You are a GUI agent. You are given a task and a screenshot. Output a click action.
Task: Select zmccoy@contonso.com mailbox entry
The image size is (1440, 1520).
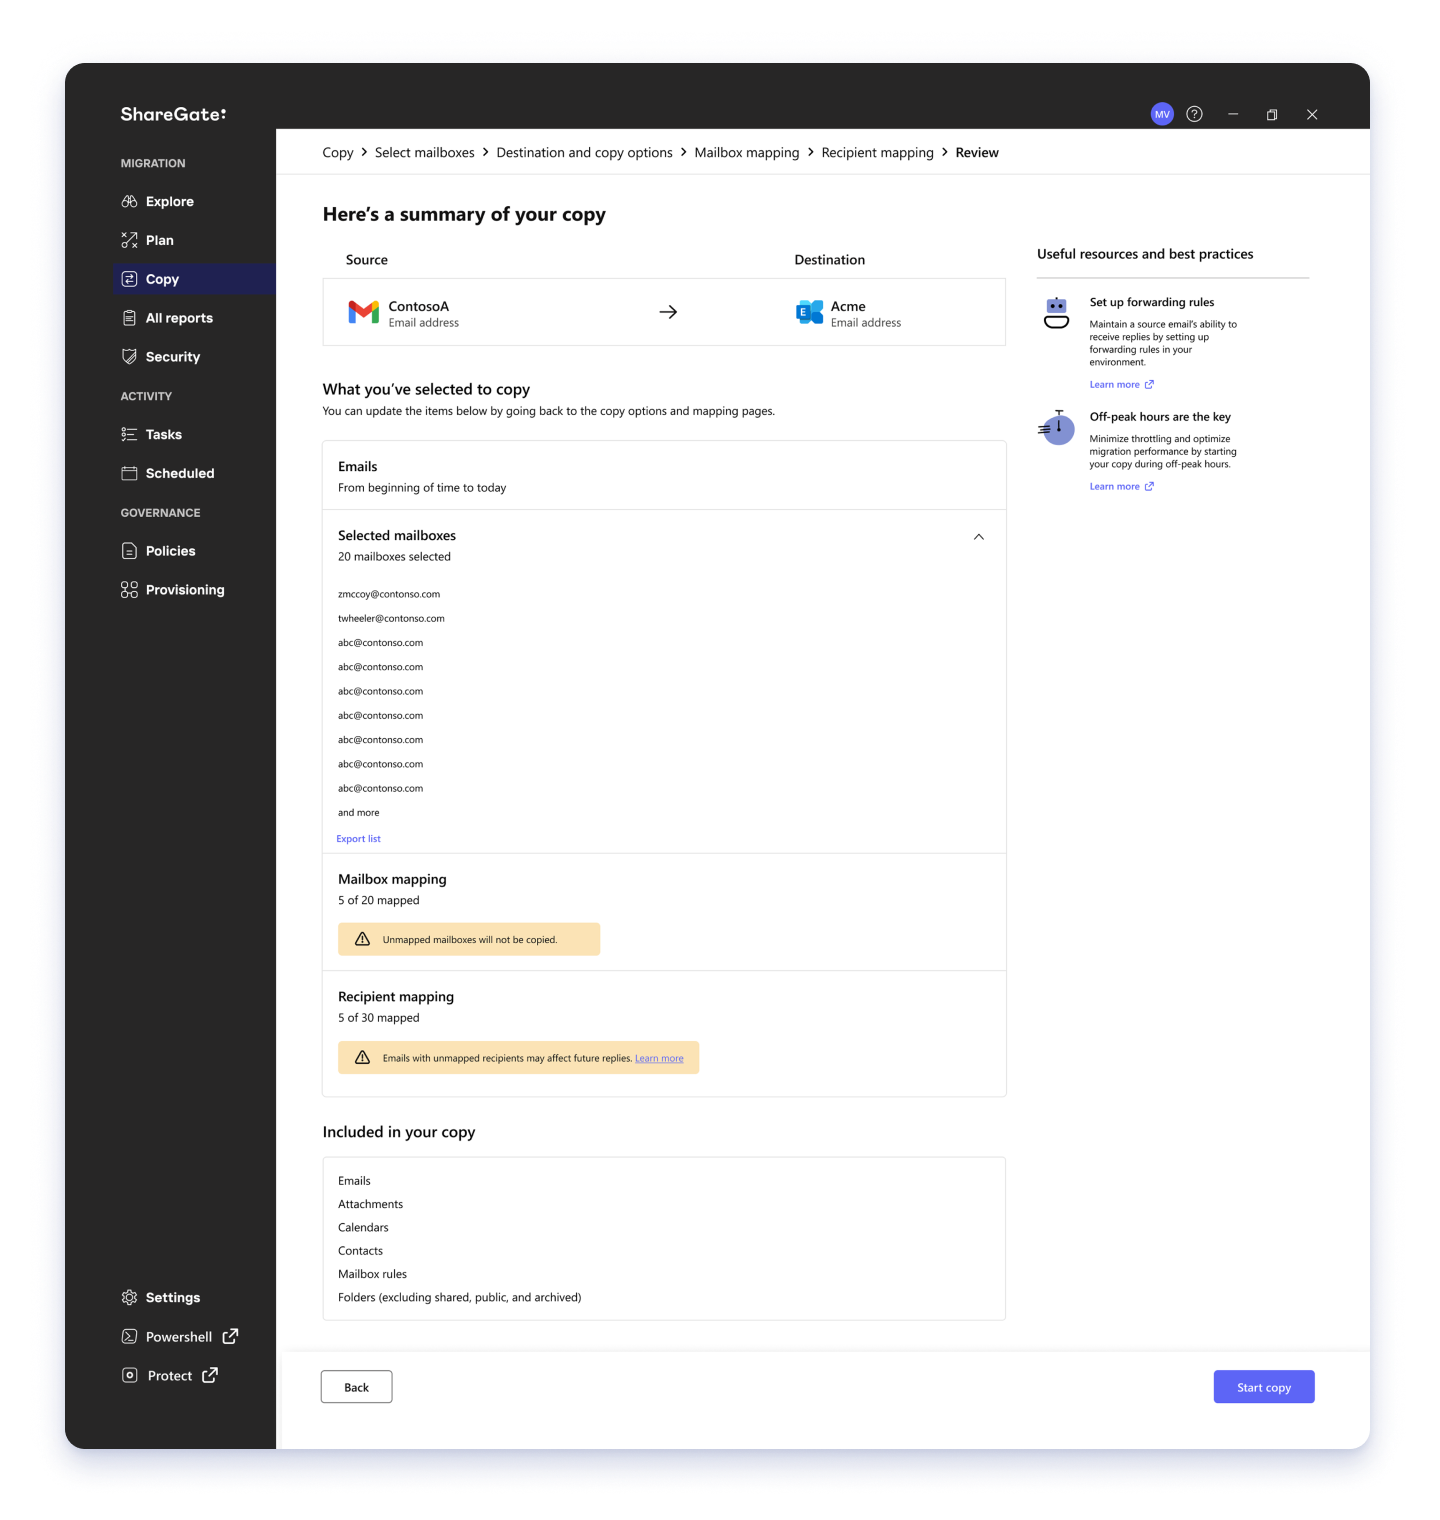coord(389,594)
